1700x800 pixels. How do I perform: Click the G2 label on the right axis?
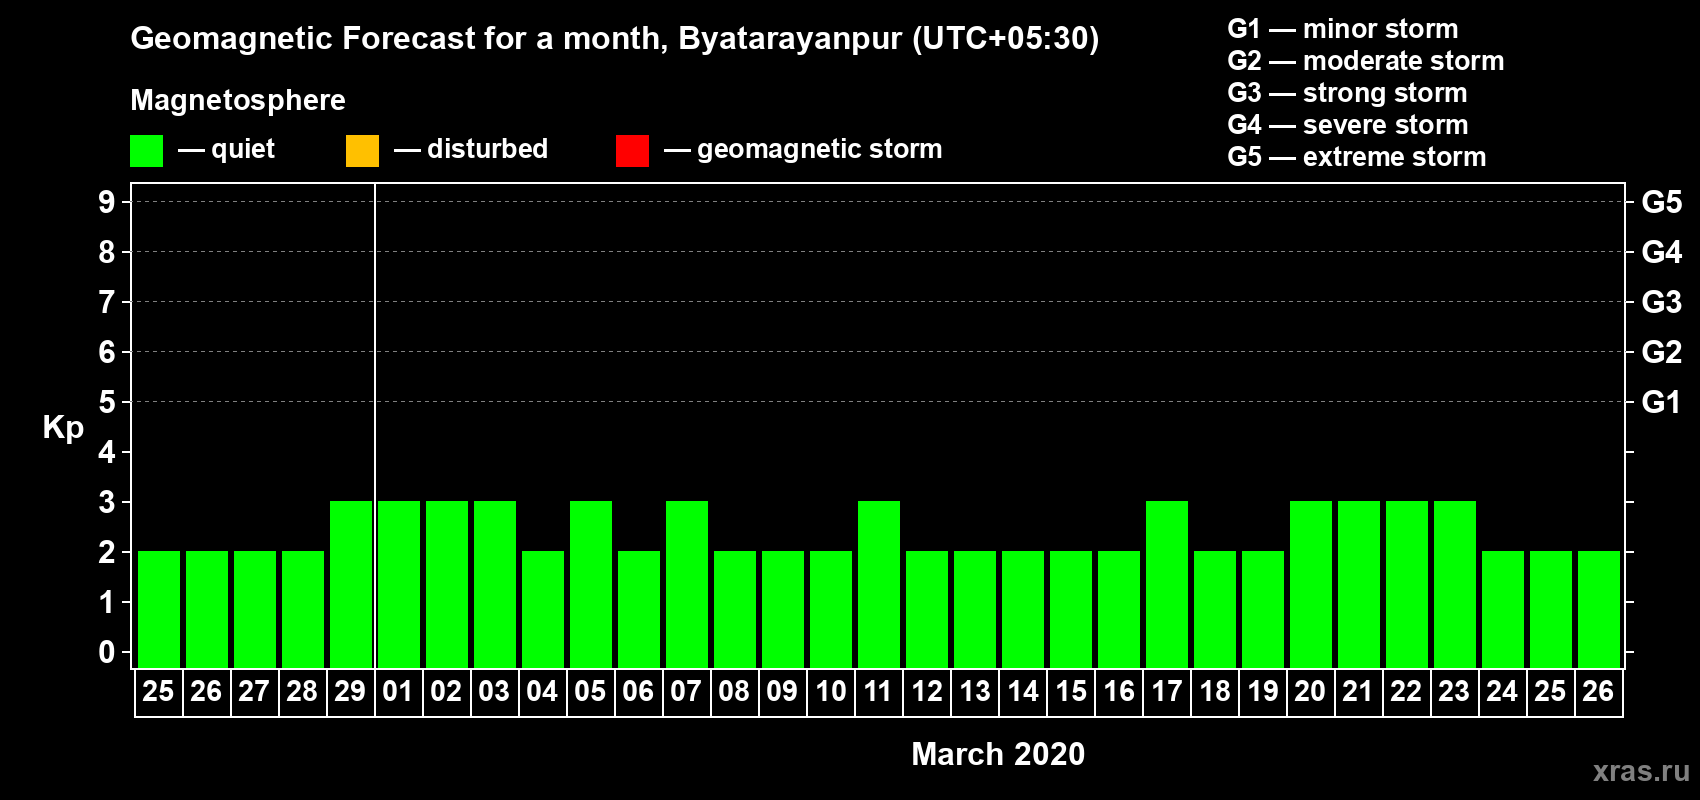point(1661,352)
